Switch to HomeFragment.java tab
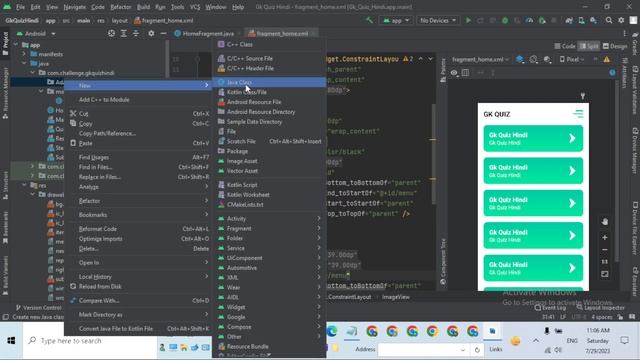 point(208,33)
